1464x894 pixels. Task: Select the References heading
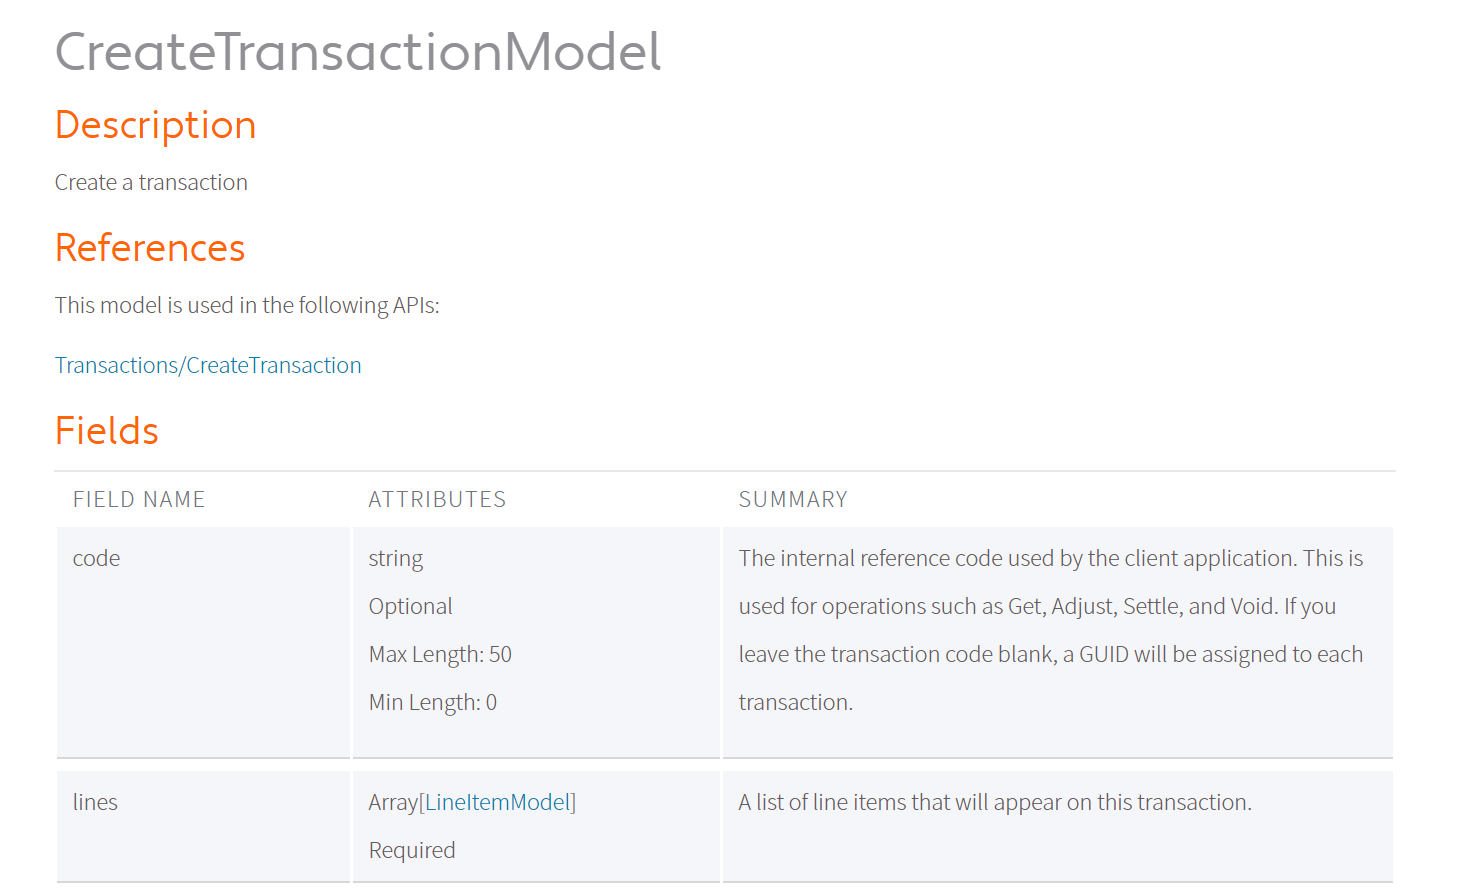150,248
